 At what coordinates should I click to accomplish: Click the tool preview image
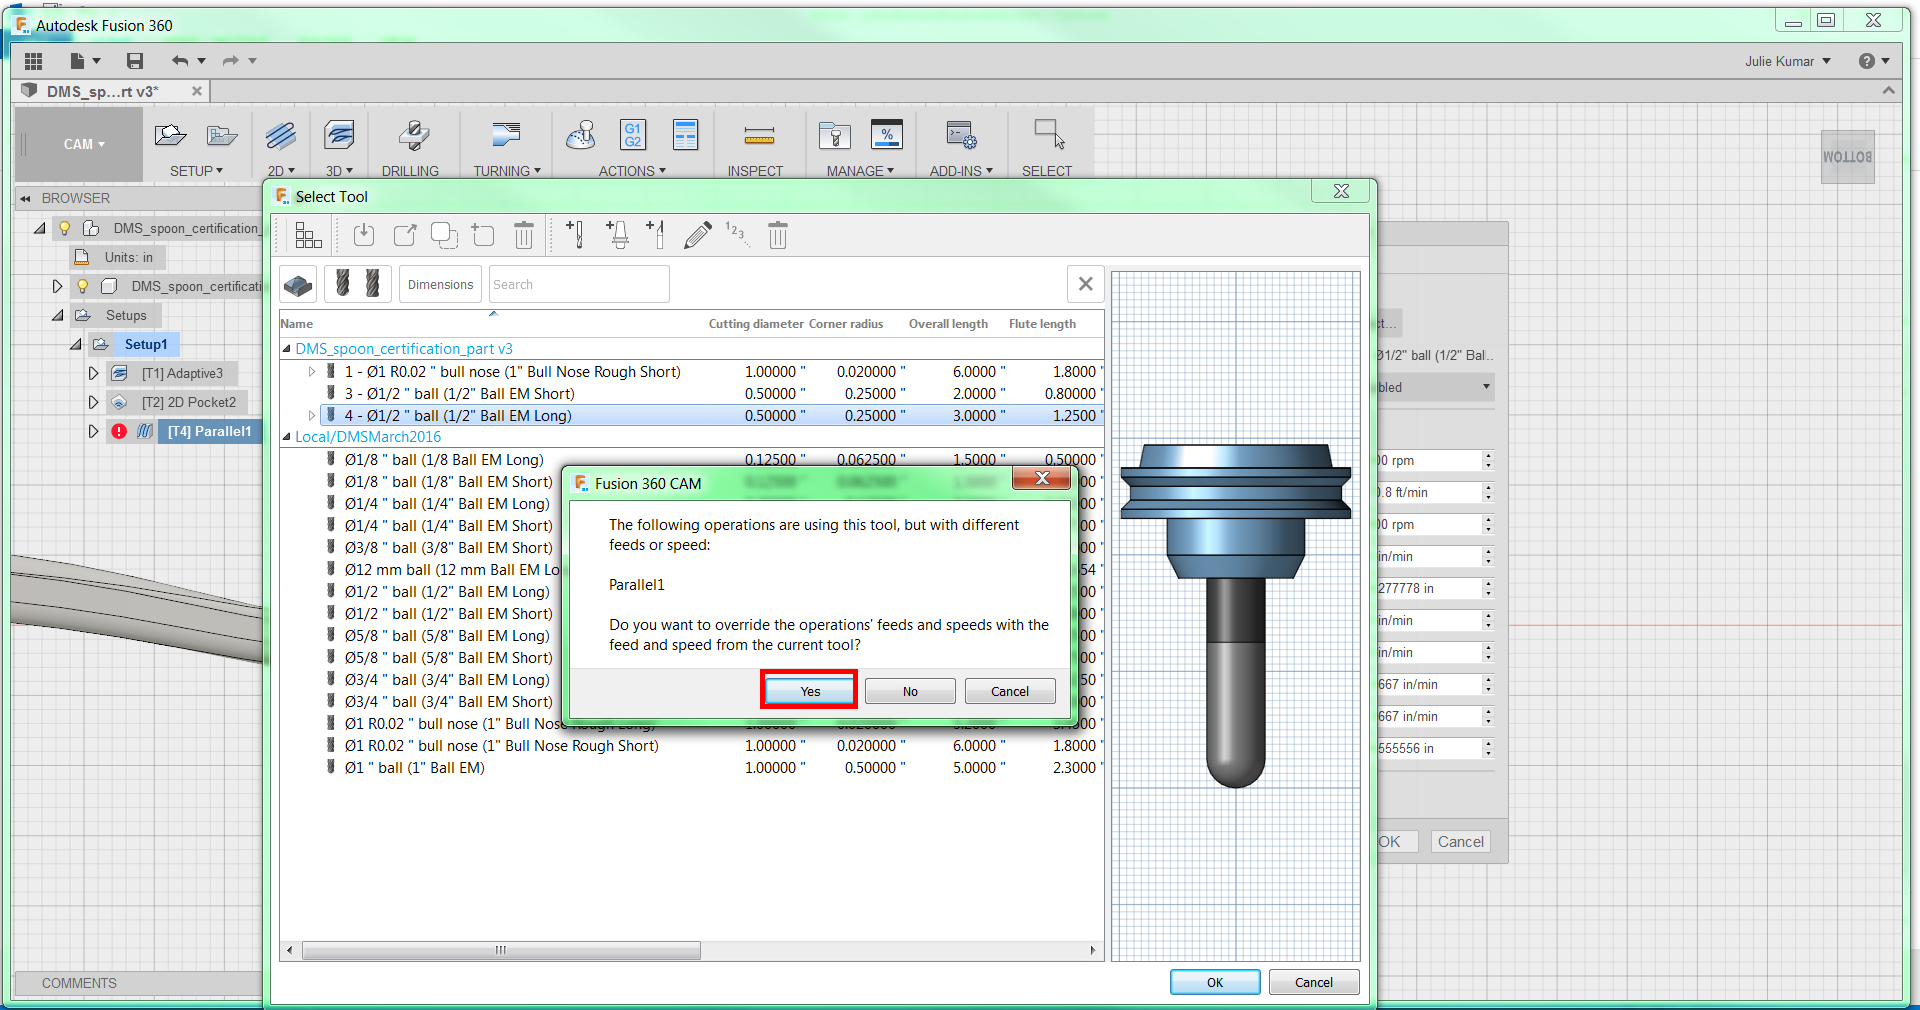pyautogui.click(x=1235, y=616)
